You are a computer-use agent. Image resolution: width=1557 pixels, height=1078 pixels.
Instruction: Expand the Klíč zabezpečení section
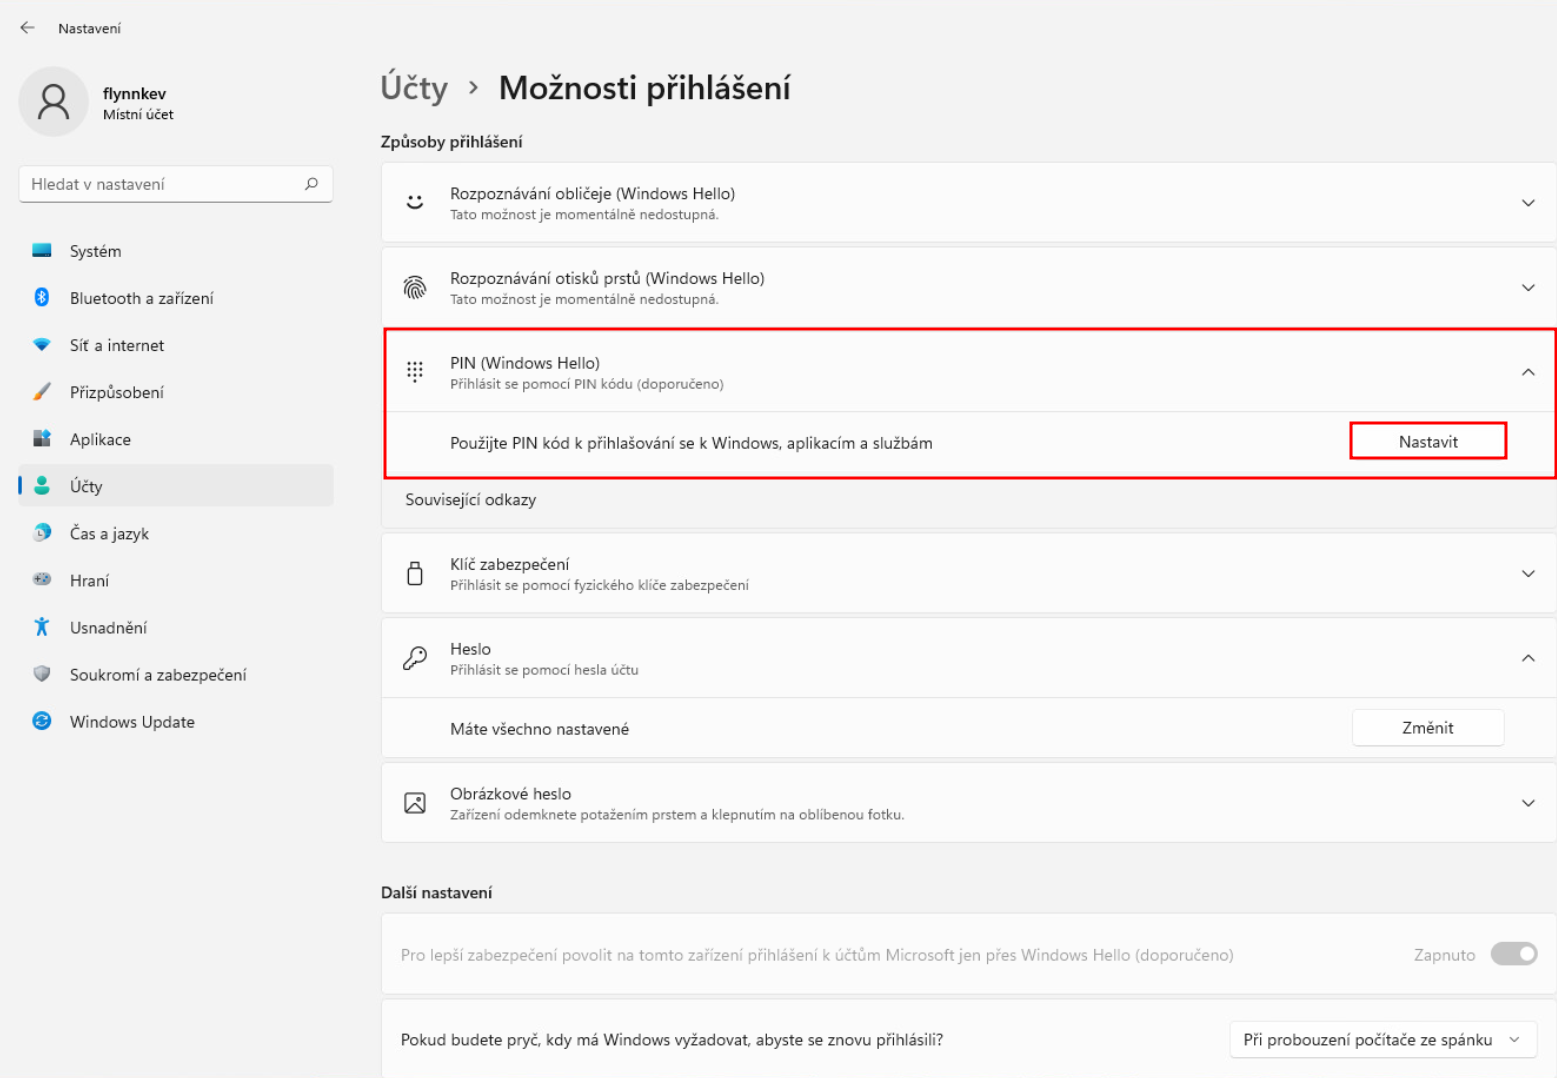click(1527, 574)
